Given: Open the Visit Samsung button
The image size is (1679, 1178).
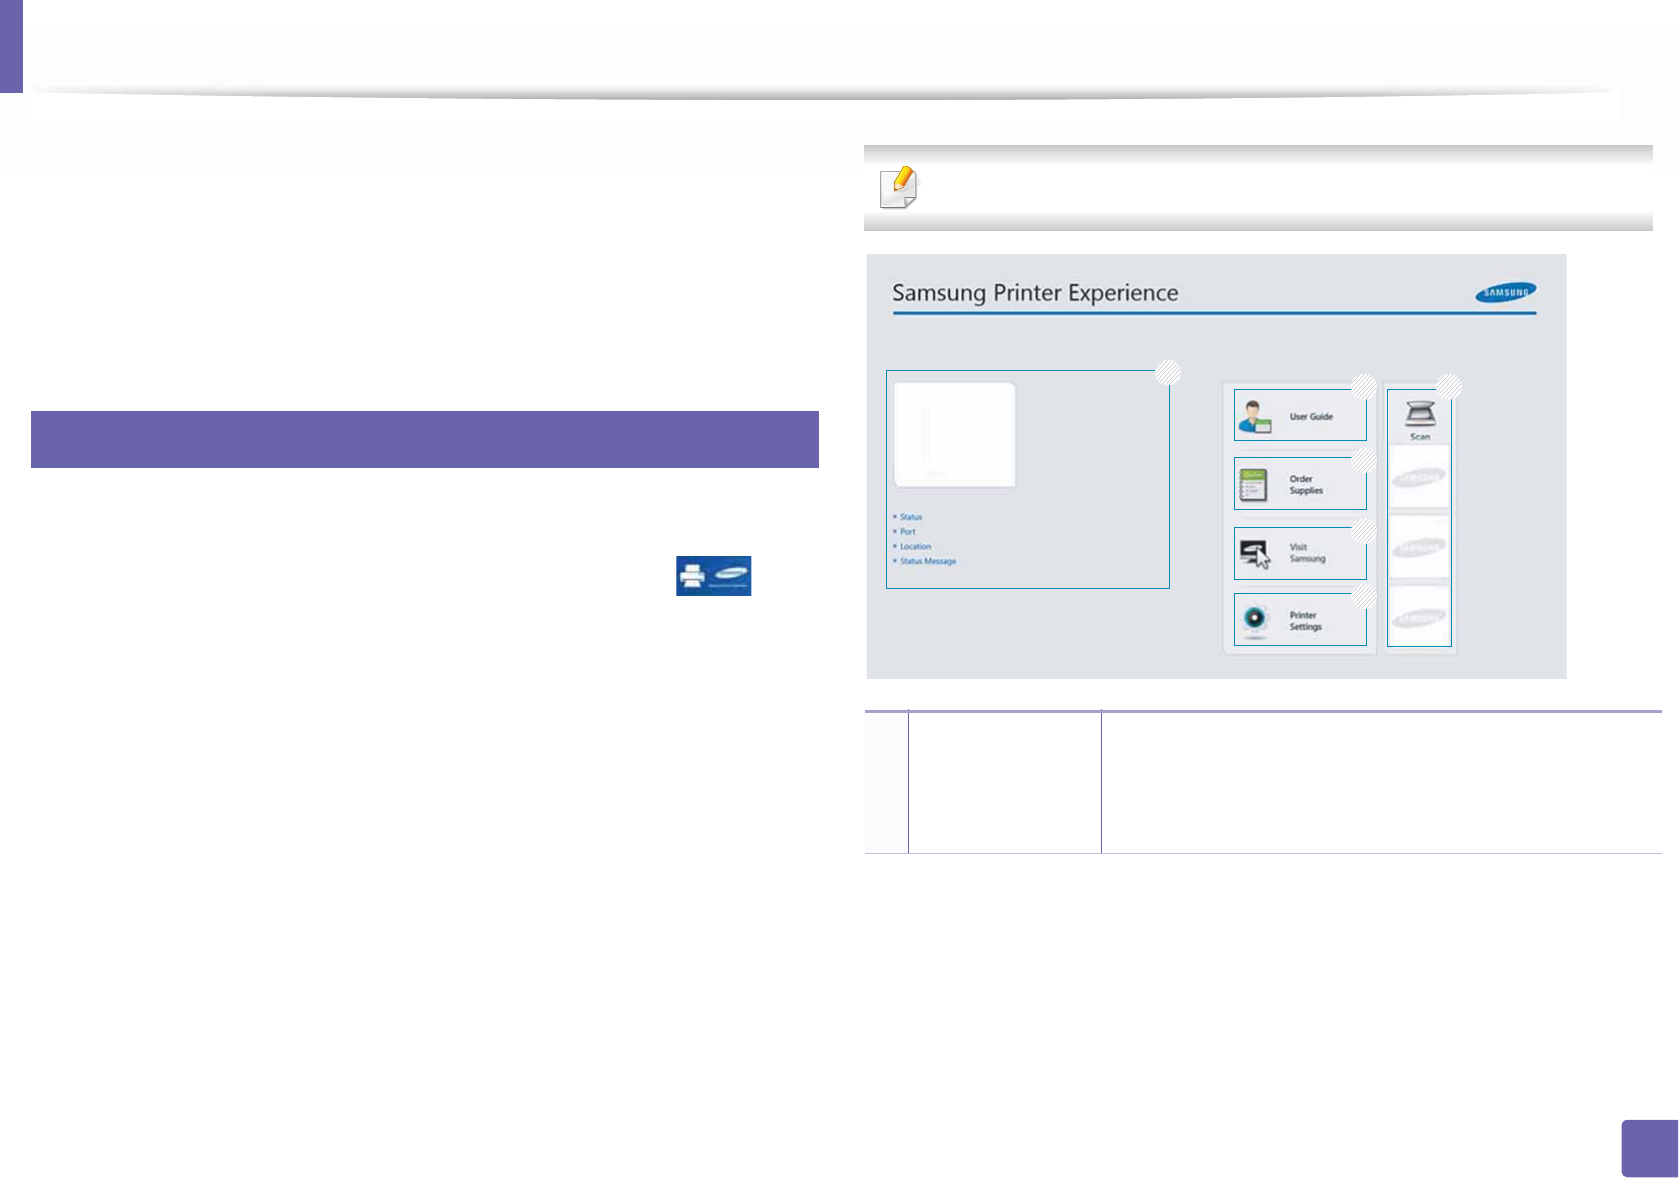Looking at the screenshot, I should click(x=1300, y=553).
